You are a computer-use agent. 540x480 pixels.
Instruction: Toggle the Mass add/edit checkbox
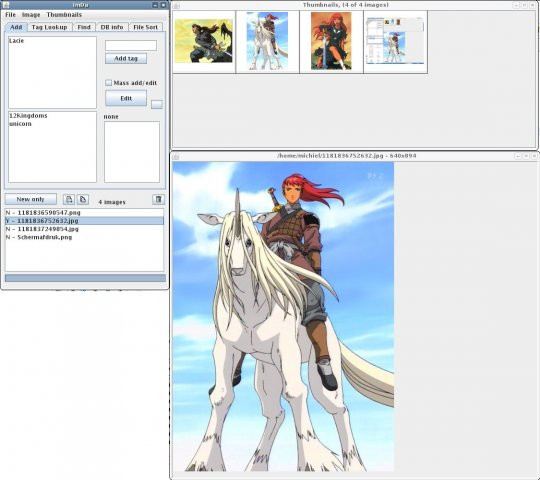tap(108, 83)
